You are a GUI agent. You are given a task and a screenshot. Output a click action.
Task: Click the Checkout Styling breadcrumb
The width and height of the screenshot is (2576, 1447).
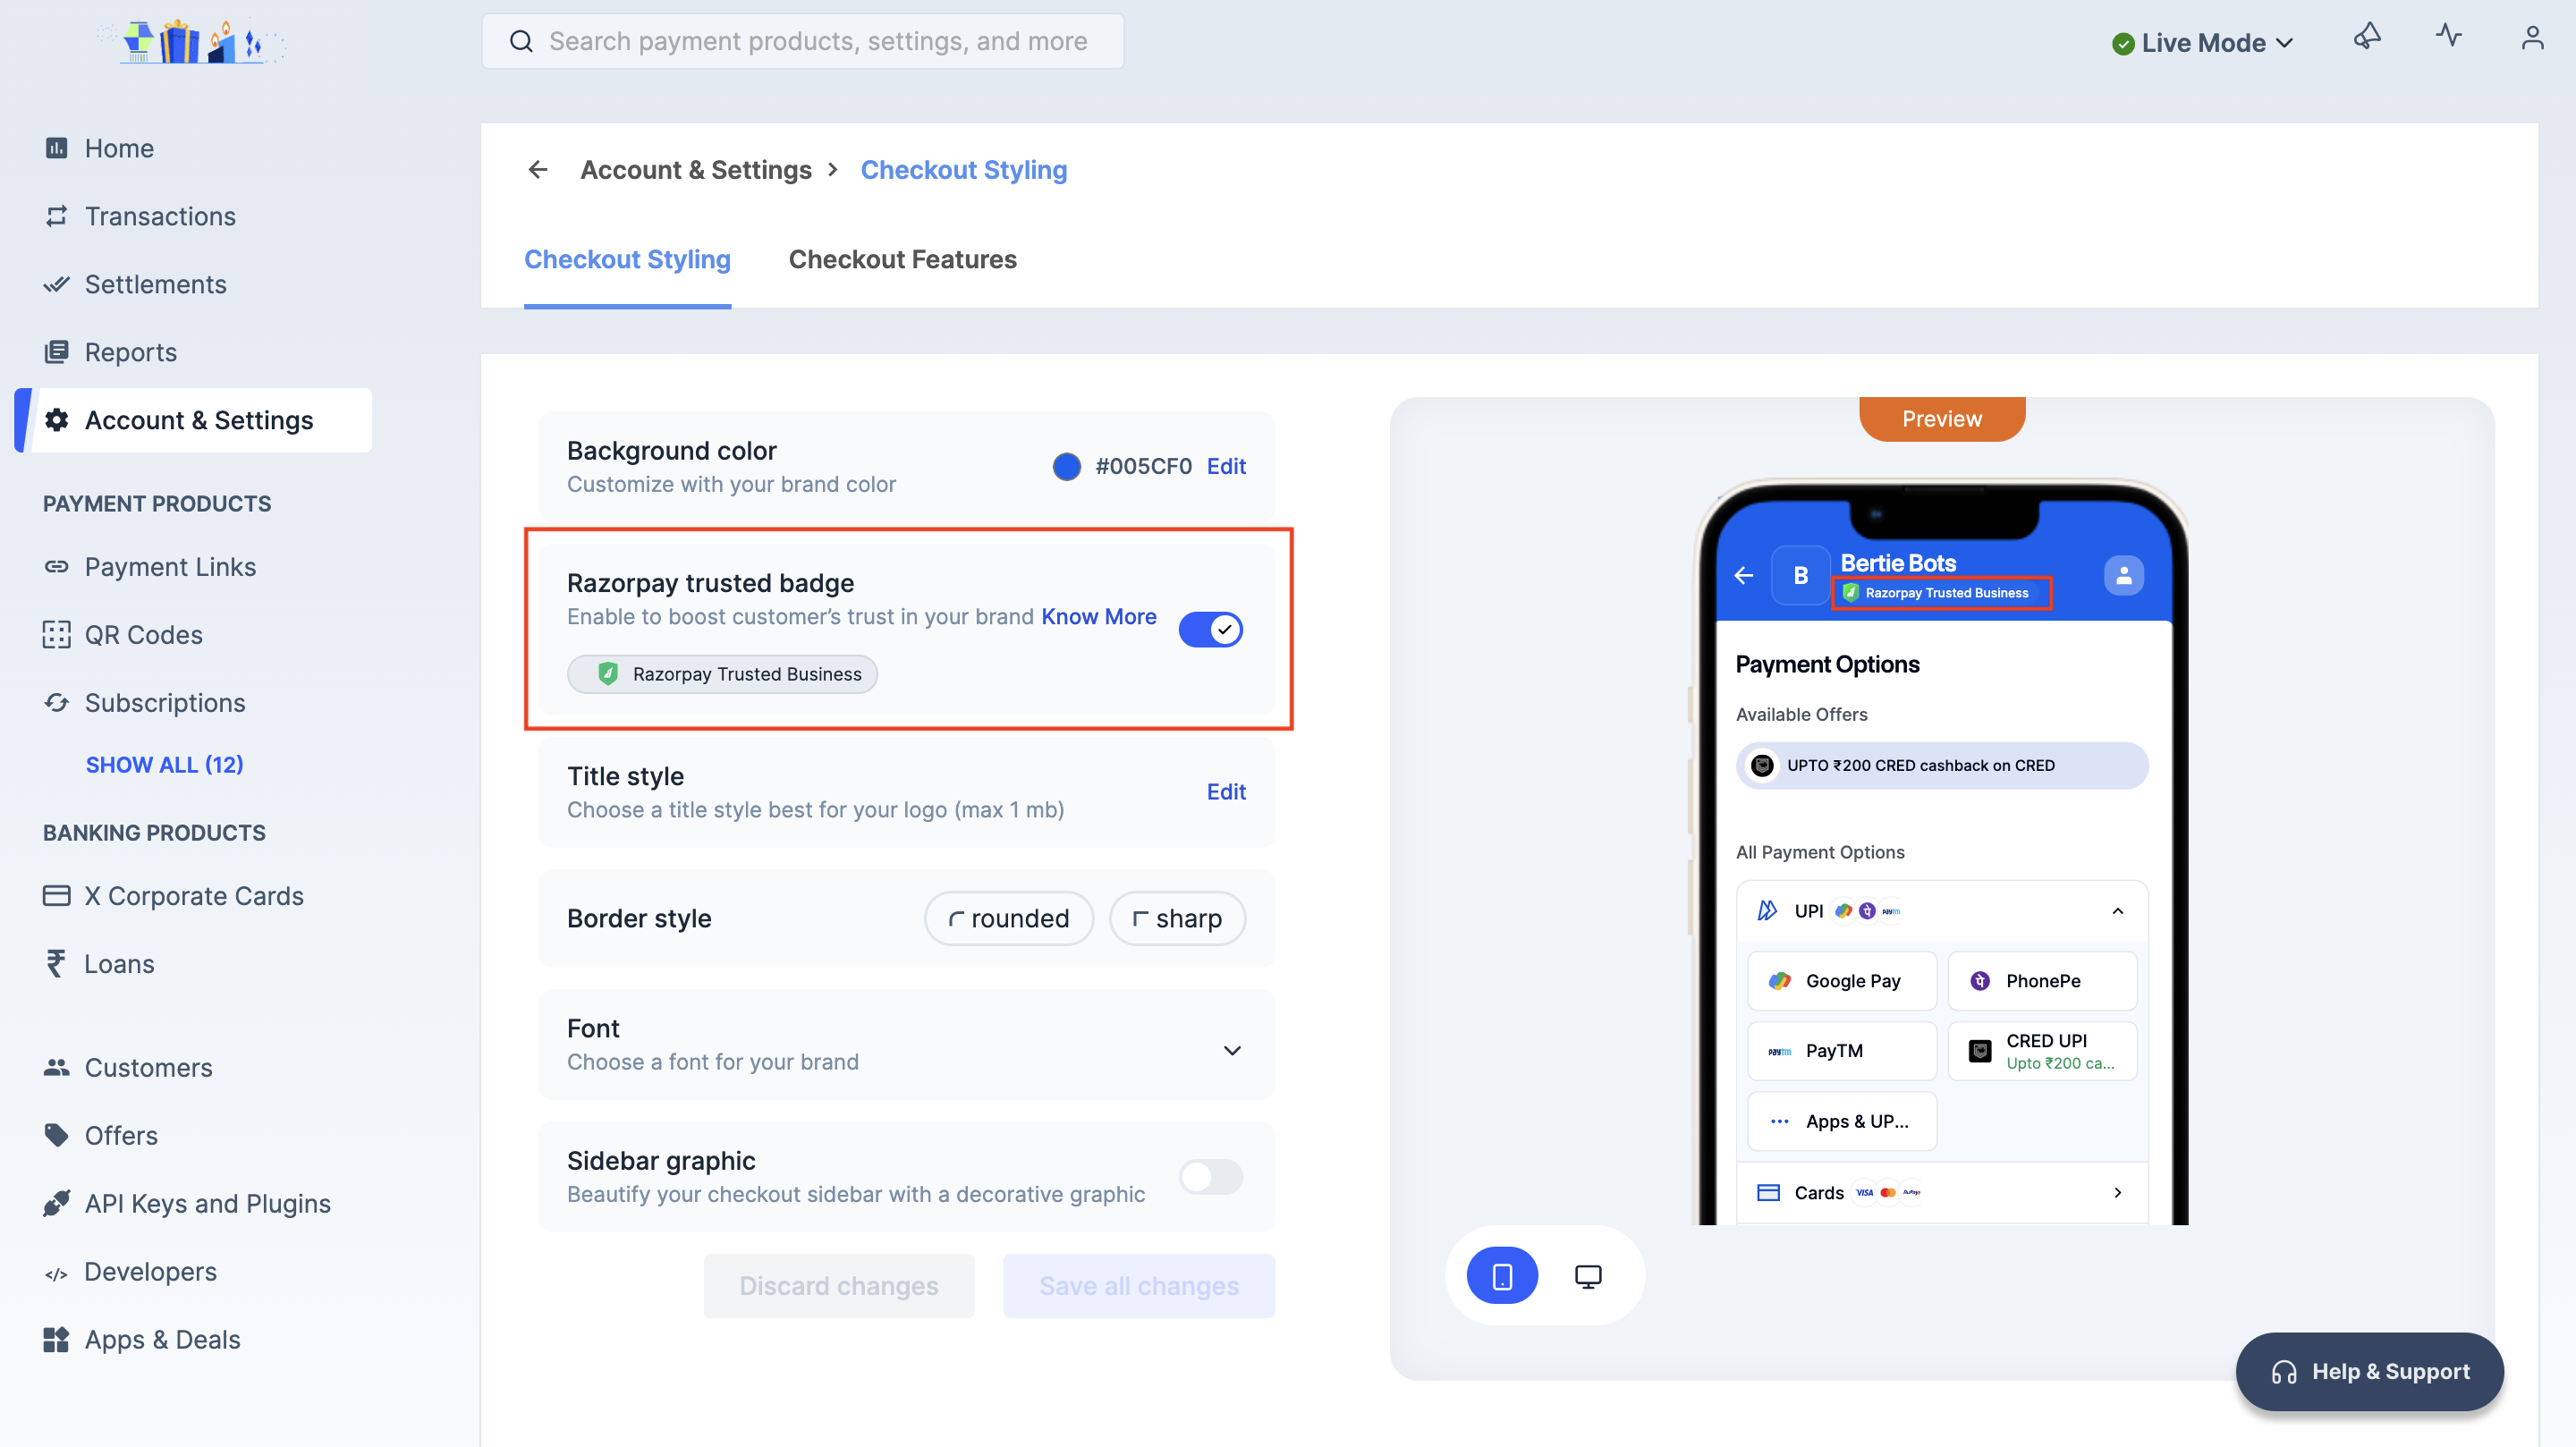click(963, 170)
